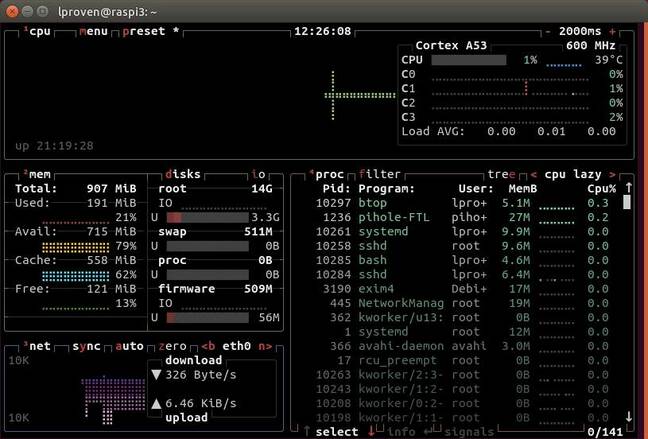Click the Cortex A53 CPU name
Screen dimensions: 648x439
coord(451,45)
